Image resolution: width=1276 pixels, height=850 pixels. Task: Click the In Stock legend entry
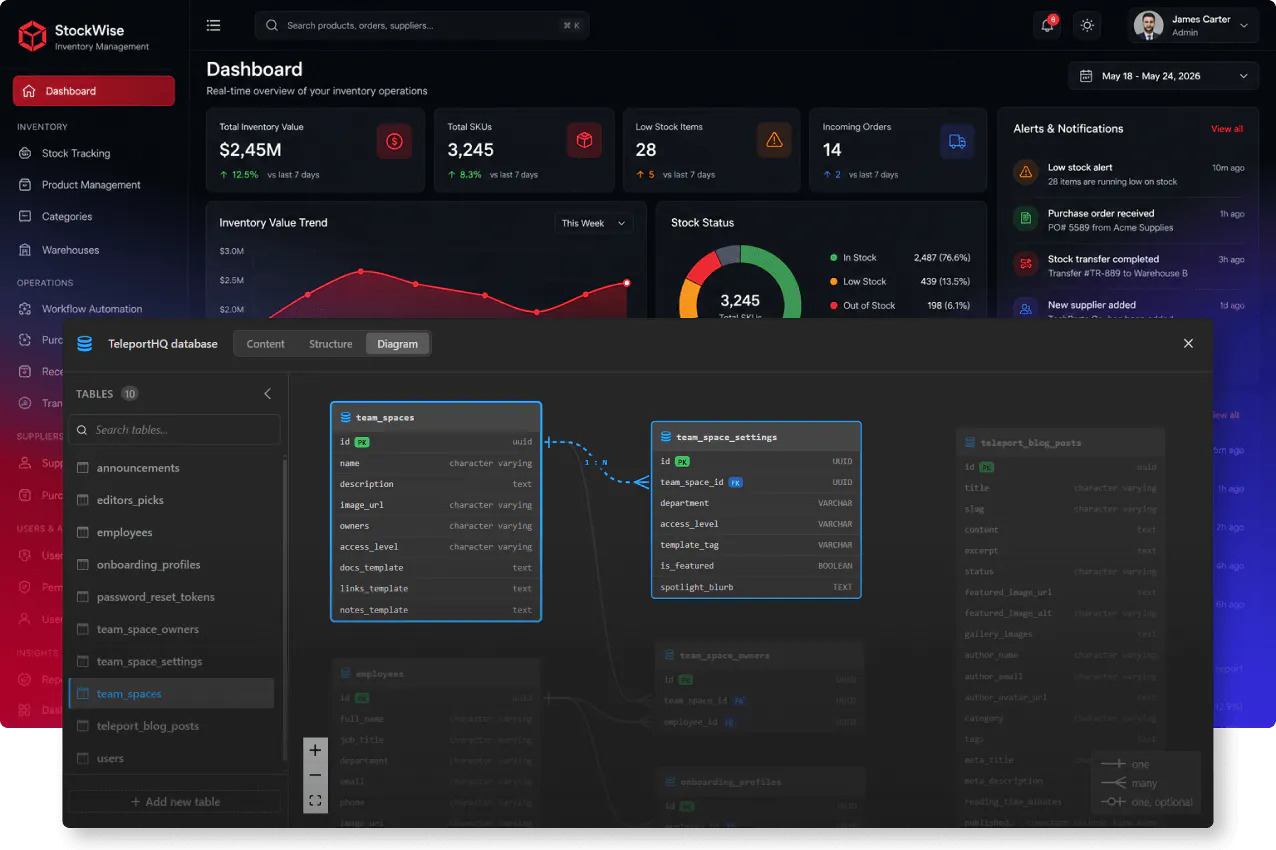coord(900,258)
